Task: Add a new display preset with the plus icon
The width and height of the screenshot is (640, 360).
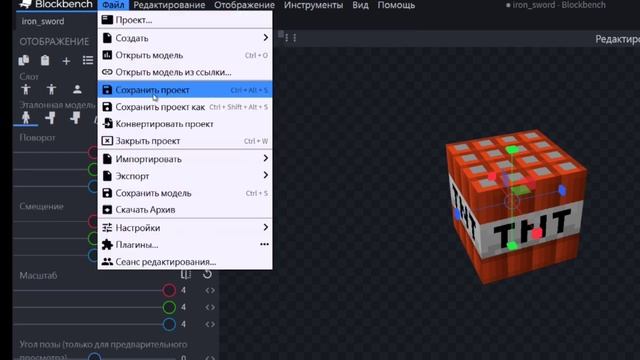Action: (66, 61)
